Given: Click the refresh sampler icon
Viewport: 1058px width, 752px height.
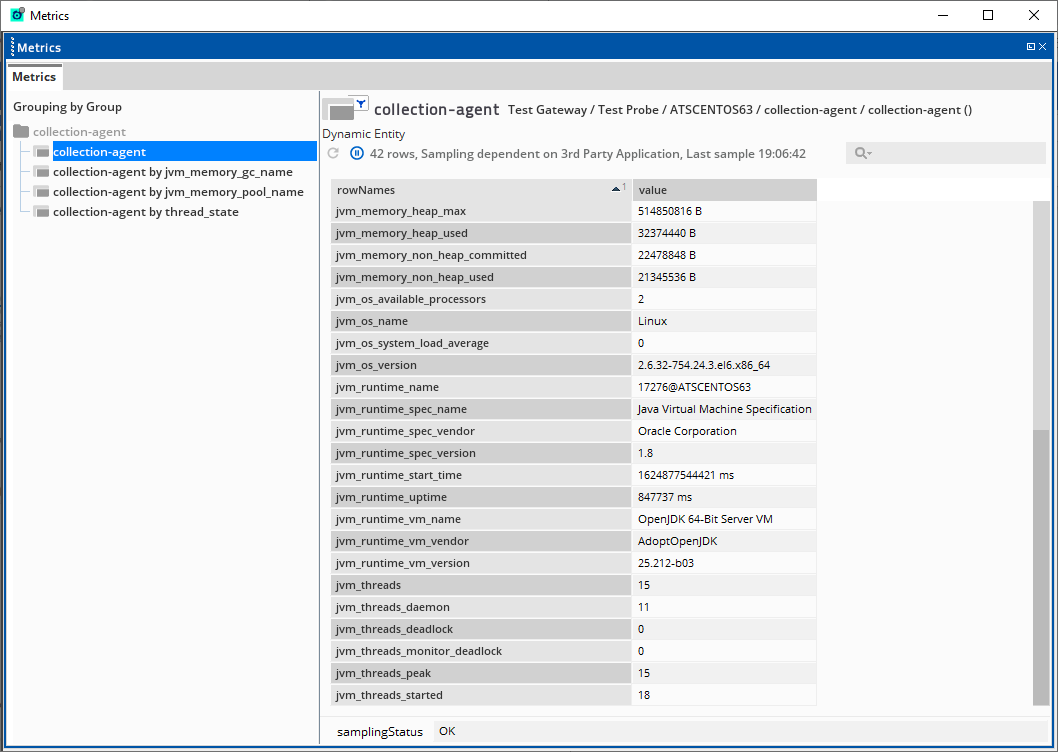Looking at the screenshot, I should [333, 153].
